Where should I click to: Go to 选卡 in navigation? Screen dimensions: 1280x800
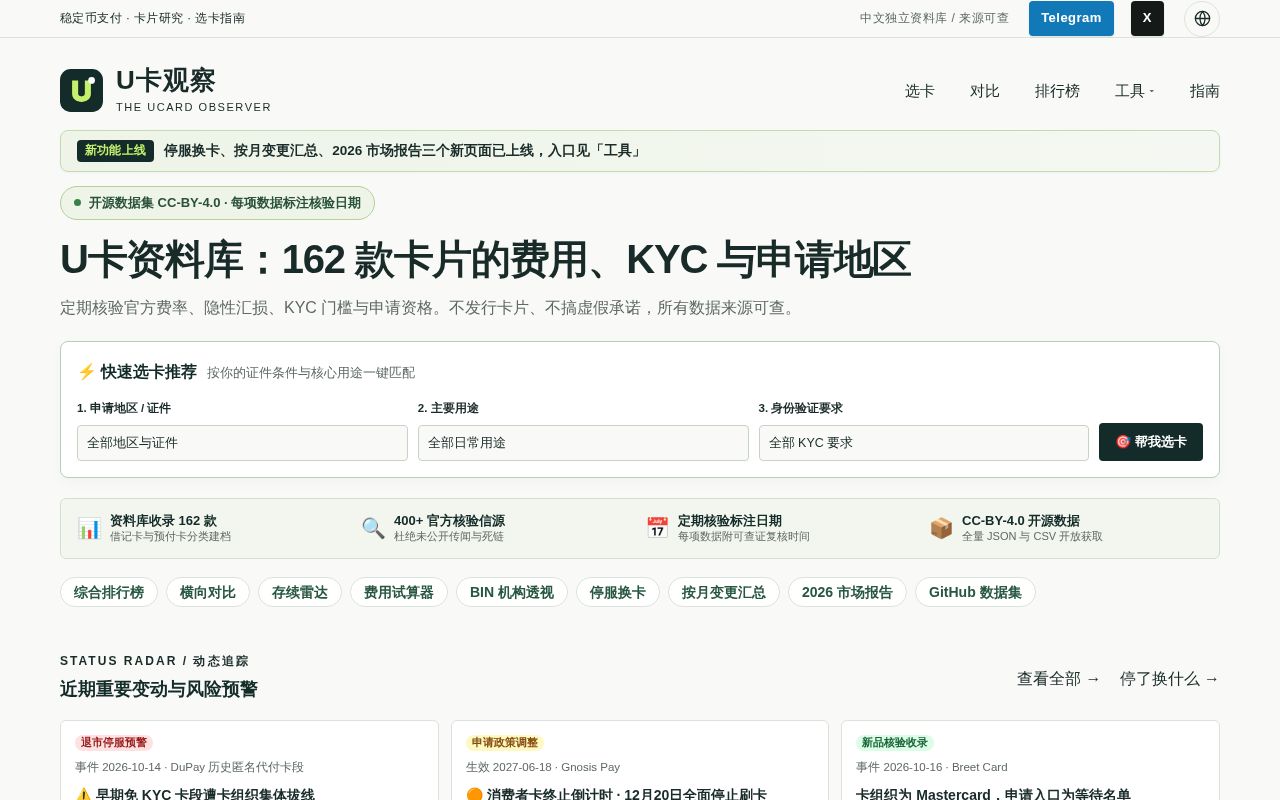[920, 91]
